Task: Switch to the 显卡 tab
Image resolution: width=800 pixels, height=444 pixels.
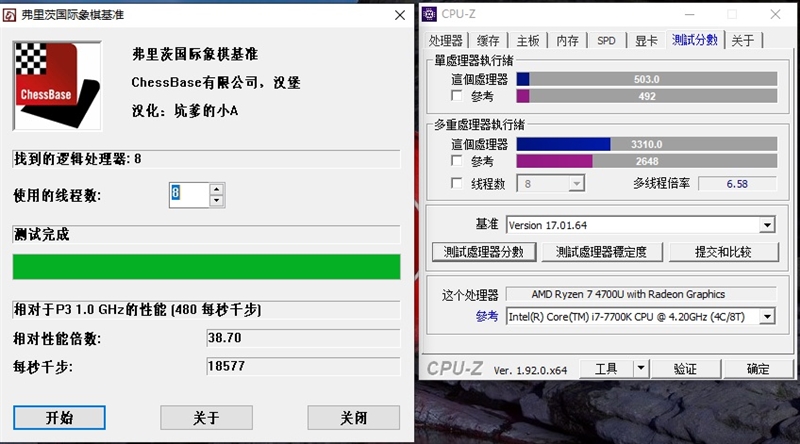Action: click(646, 41)
